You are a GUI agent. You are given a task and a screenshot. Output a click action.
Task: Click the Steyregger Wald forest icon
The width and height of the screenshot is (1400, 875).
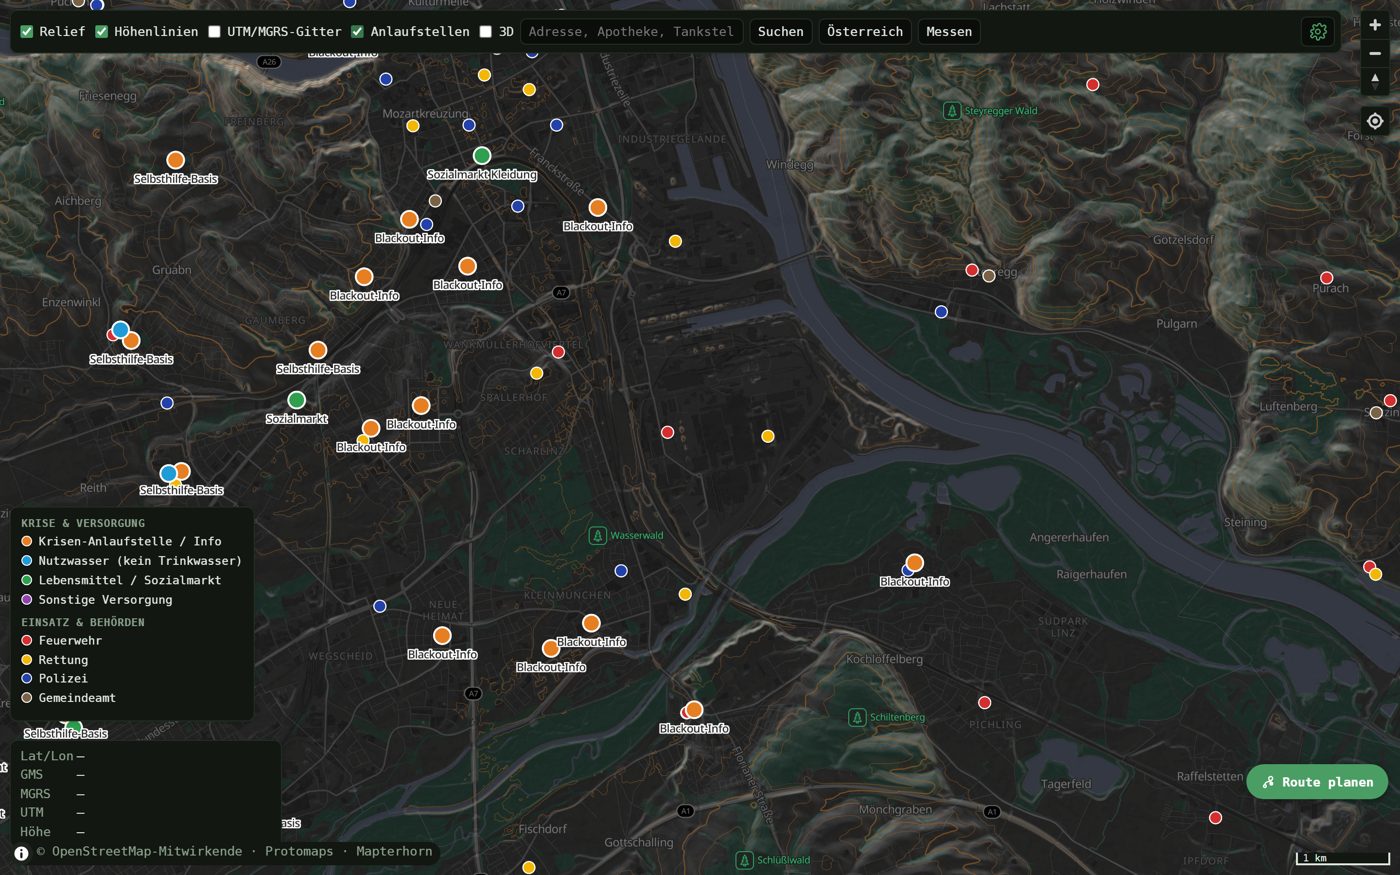(952, 111)
